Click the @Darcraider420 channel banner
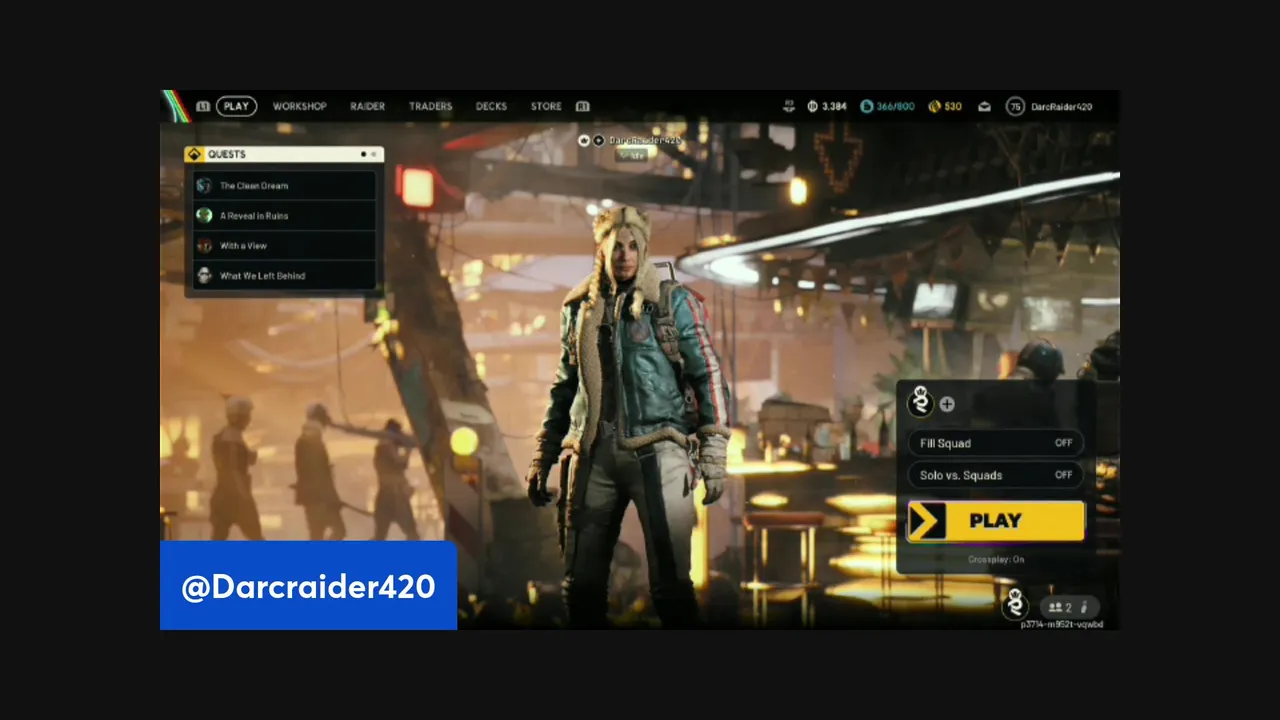The image size is (1280, 720). click(308, 586)
